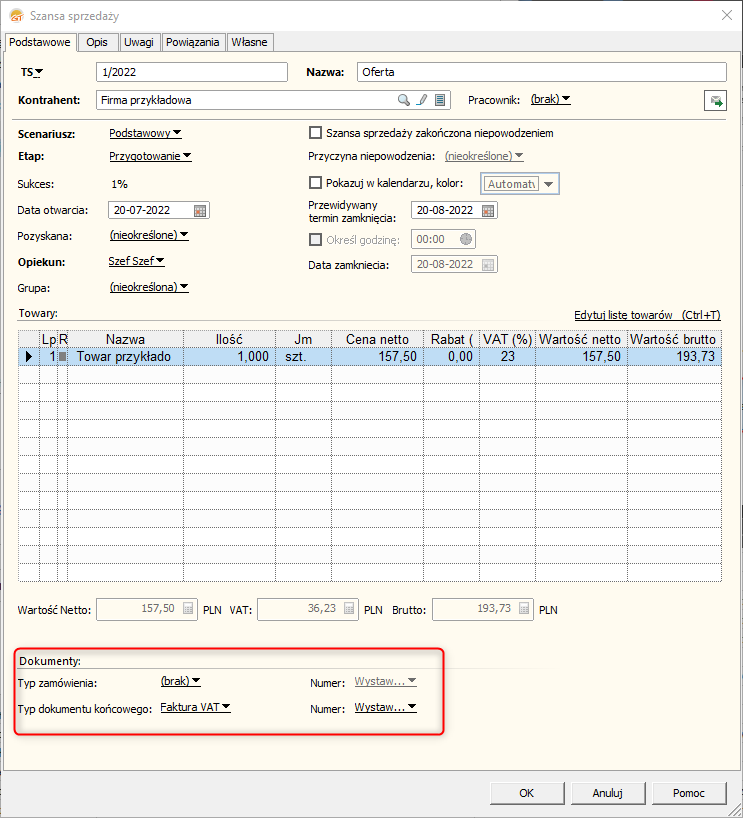Click the Rabat cell showing 0,00
The width and height of the screenshot is (743, 818).
[x=451, y=357]
